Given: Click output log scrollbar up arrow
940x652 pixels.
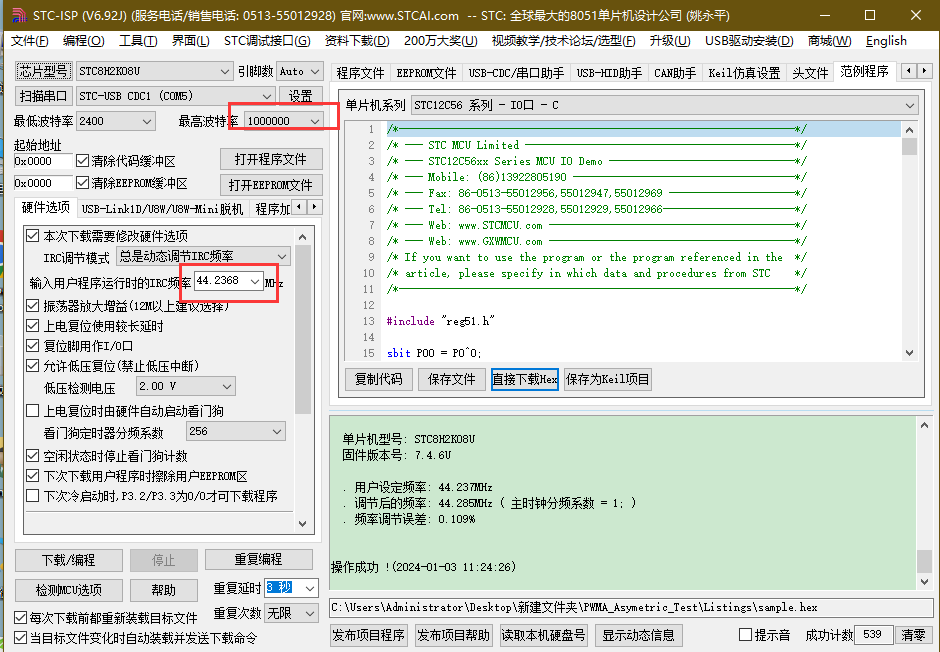Looking at the screenshot, I should click(924, 426).
